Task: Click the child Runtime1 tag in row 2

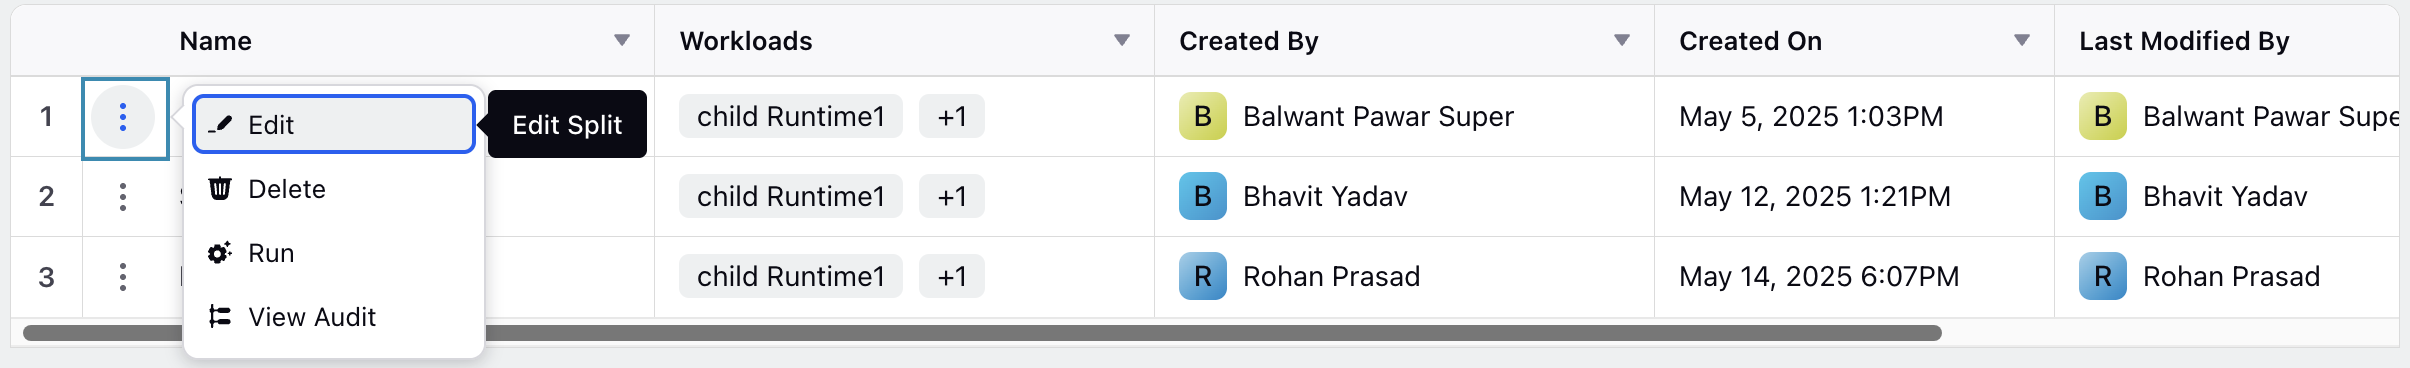Action: tap(791, 196)
